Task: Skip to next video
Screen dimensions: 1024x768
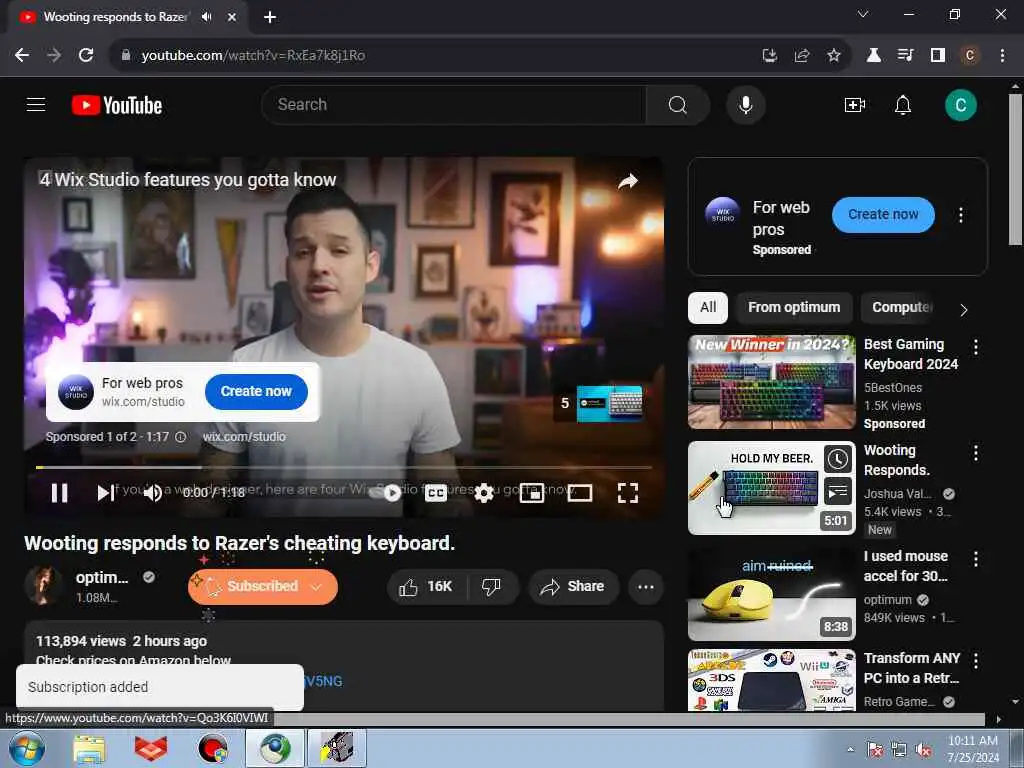Action: (104, 492)
